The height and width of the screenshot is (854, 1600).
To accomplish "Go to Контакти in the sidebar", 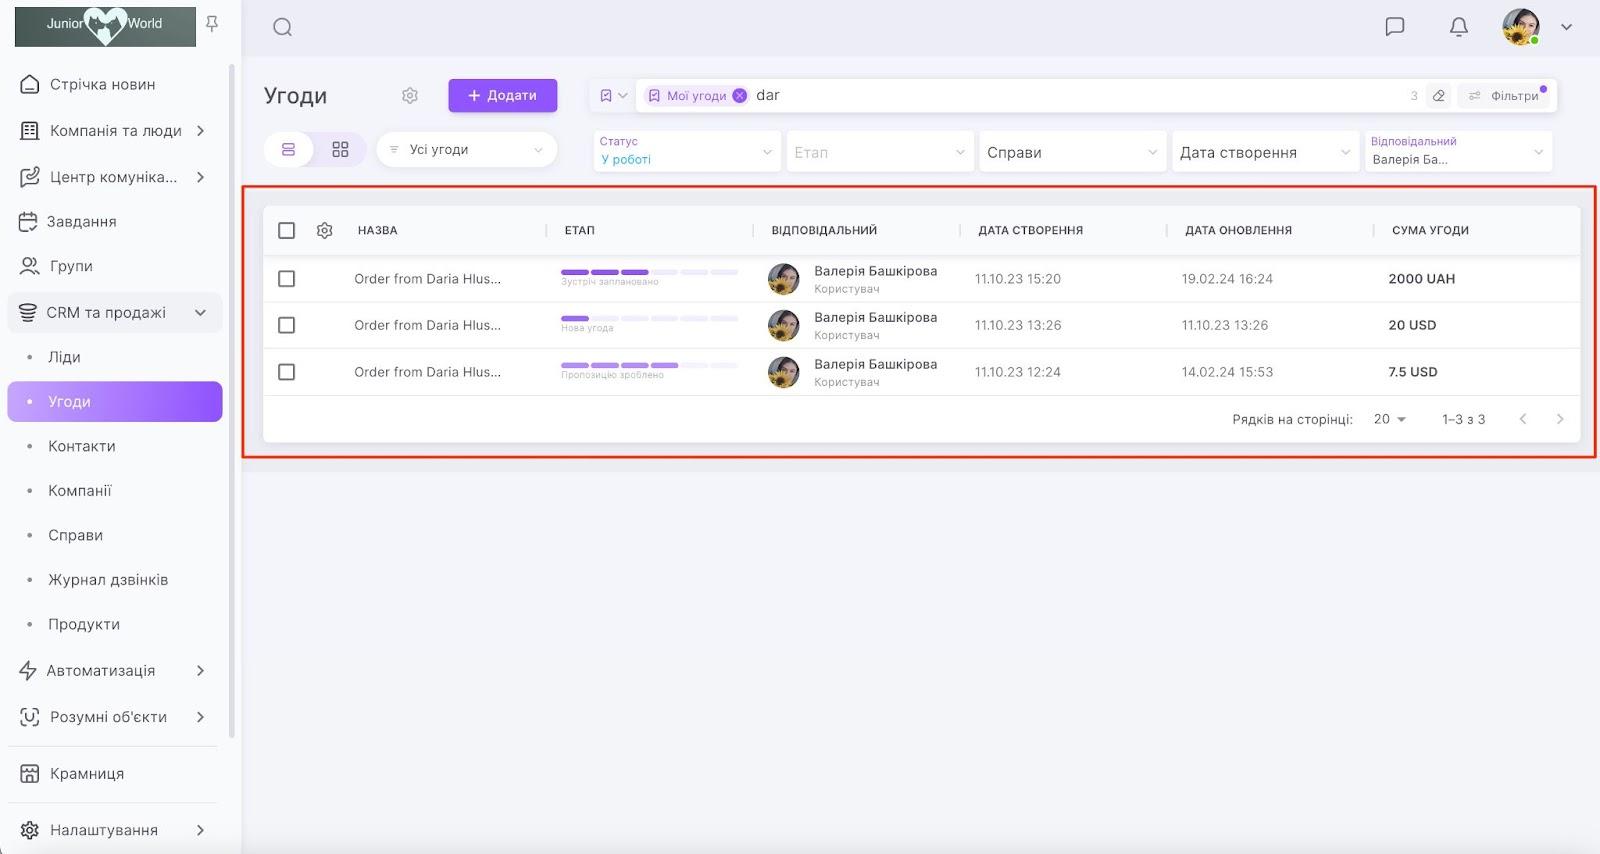I will click(x=82, y=446).
